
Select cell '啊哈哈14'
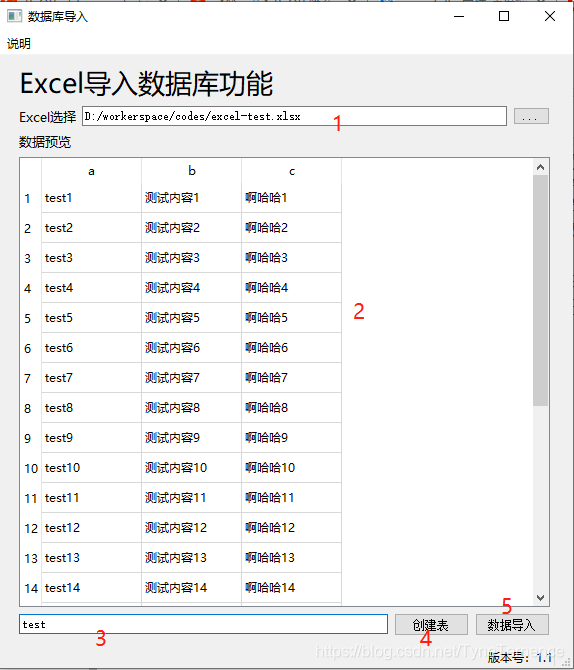click(291, 588)
